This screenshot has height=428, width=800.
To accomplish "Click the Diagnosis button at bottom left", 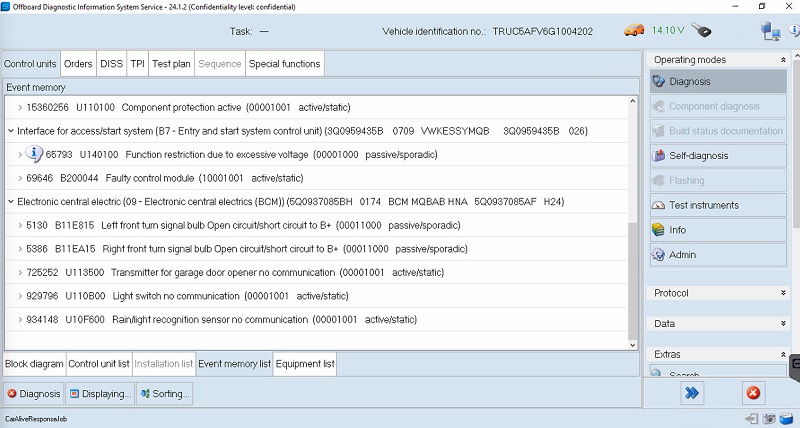I will pyautogui.click(x=34, y=394).
